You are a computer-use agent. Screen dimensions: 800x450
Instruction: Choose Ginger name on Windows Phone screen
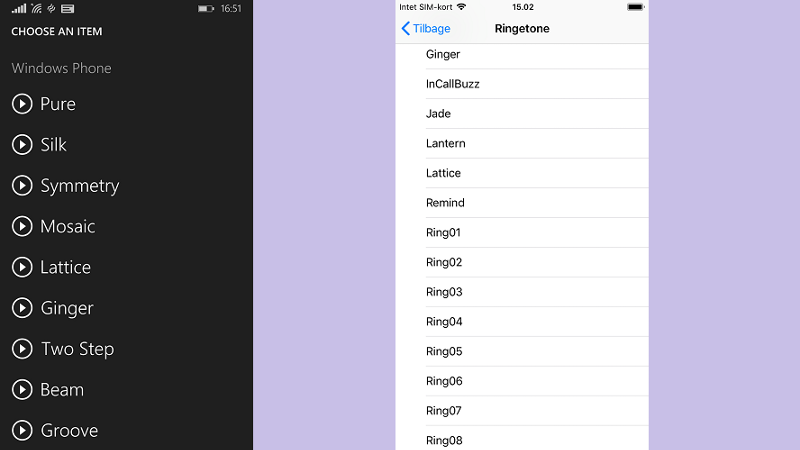[x=67, y=309]
